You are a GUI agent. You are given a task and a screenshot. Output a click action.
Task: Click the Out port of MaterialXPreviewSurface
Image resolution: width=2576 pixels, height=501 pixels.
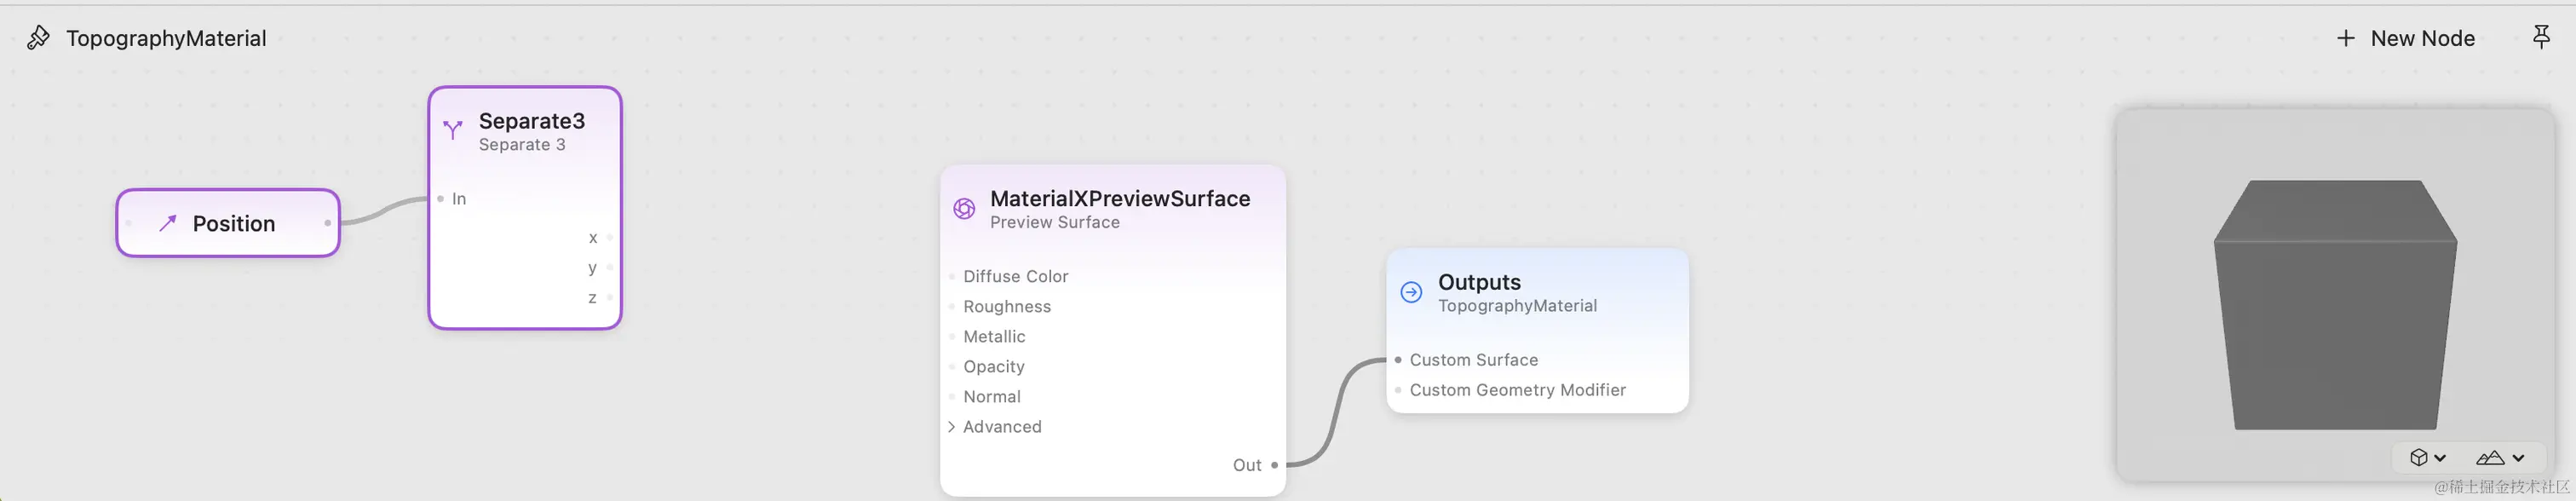pos(1274,465)
